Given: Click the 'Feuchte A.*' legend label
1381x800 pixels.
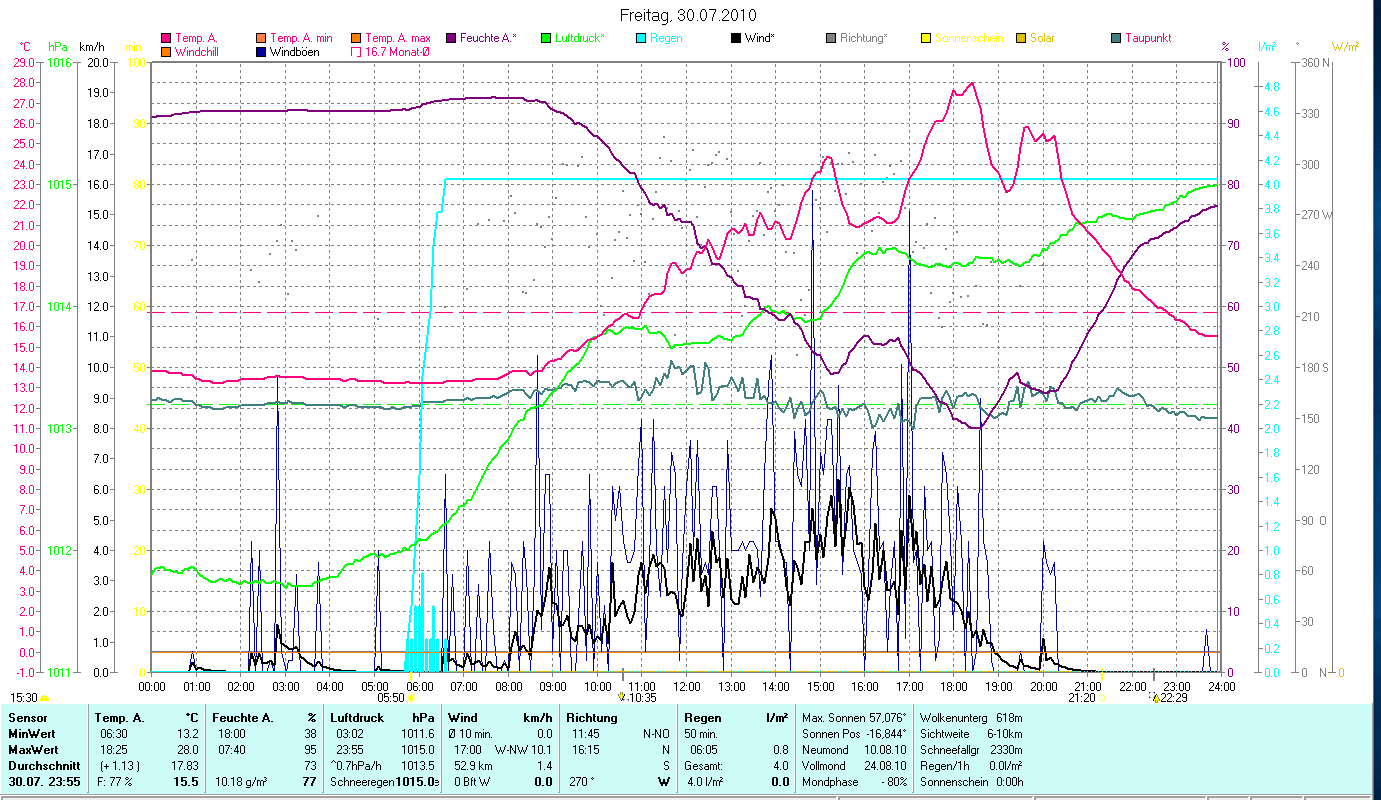Looking at the screenshot, I should [489, 38].
